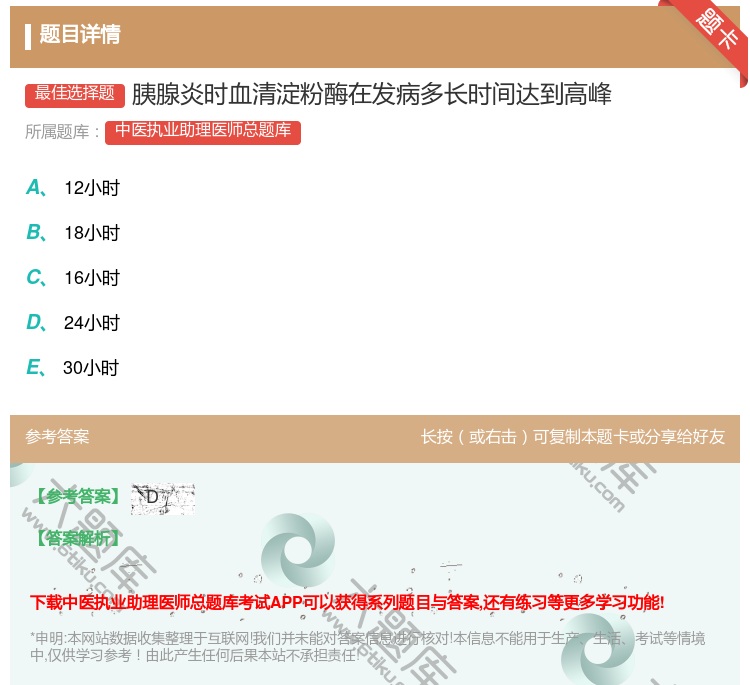Click the 所属题库 label
The width and height of the screenshot is (750, 685).
(62, 132)
